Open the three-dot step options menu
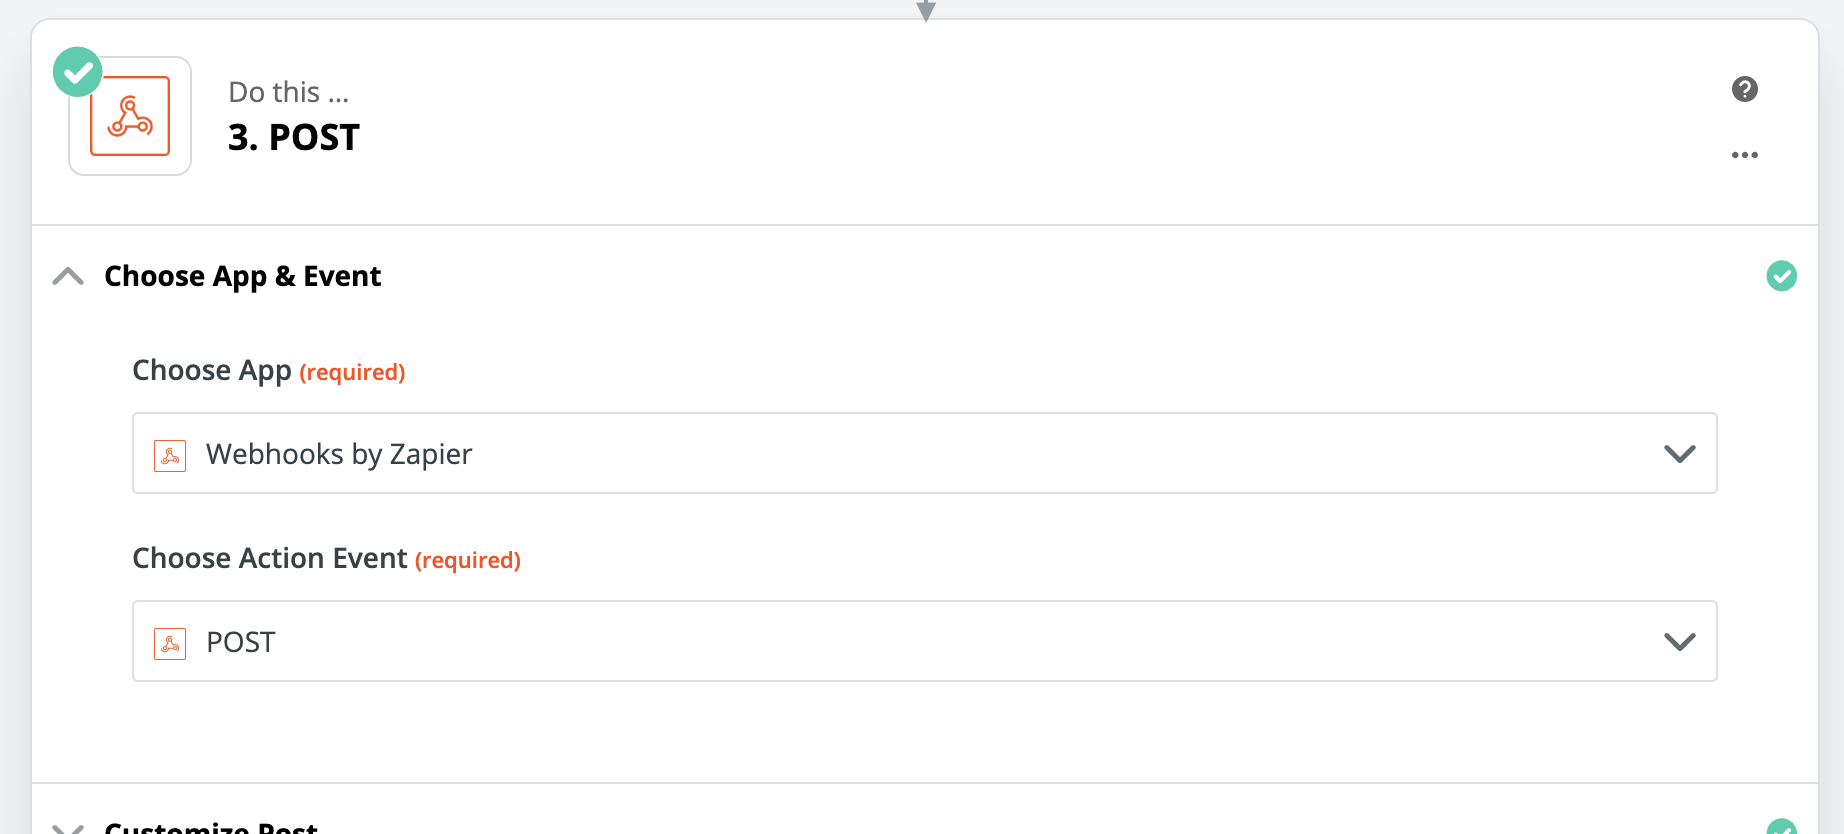 coord(1745,155)
